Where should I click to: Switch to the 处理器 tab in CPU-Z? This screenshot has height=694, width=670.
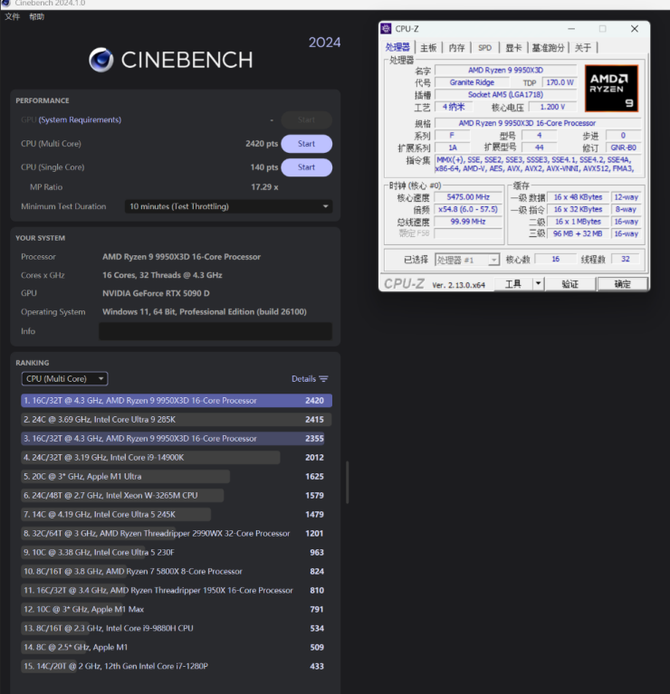pos(397,47)
